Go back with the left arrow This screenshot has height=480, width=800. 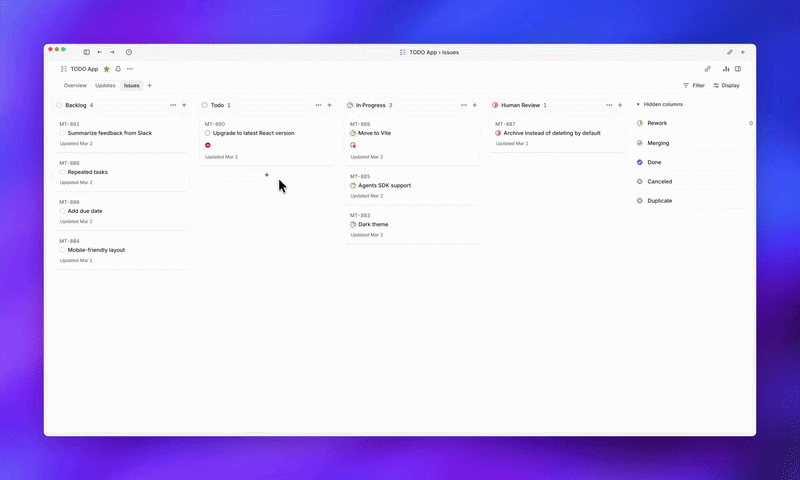pos(99,52)
